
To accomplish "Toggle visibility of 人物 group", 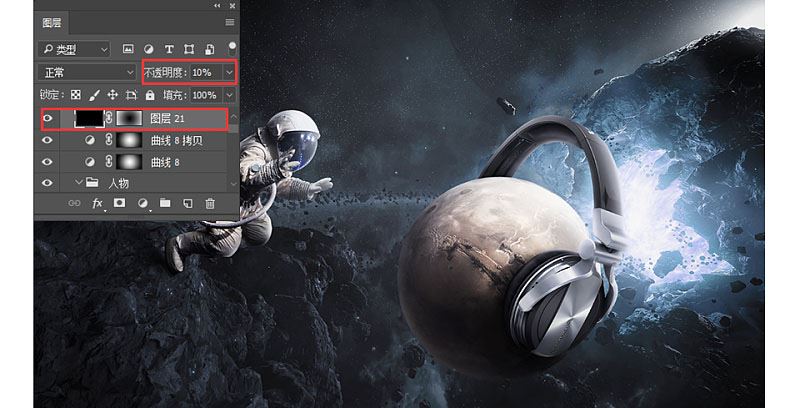I will click(47, 183).
